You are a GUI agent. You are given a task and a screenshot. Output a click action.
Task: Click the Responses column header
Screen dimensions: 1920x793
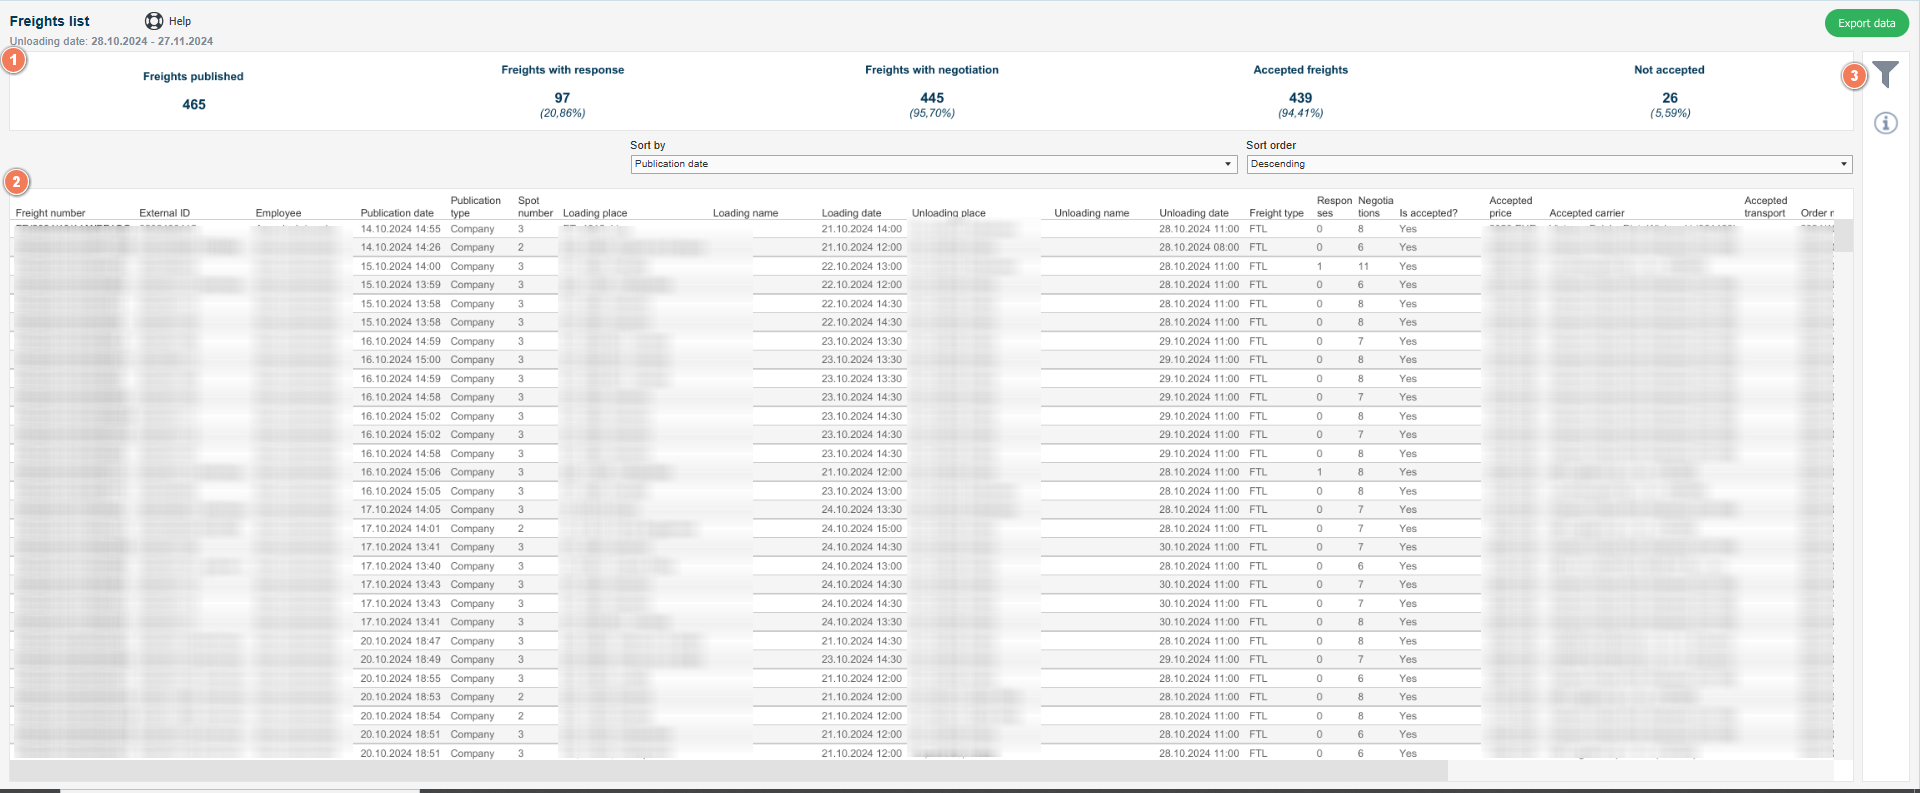1334,207
